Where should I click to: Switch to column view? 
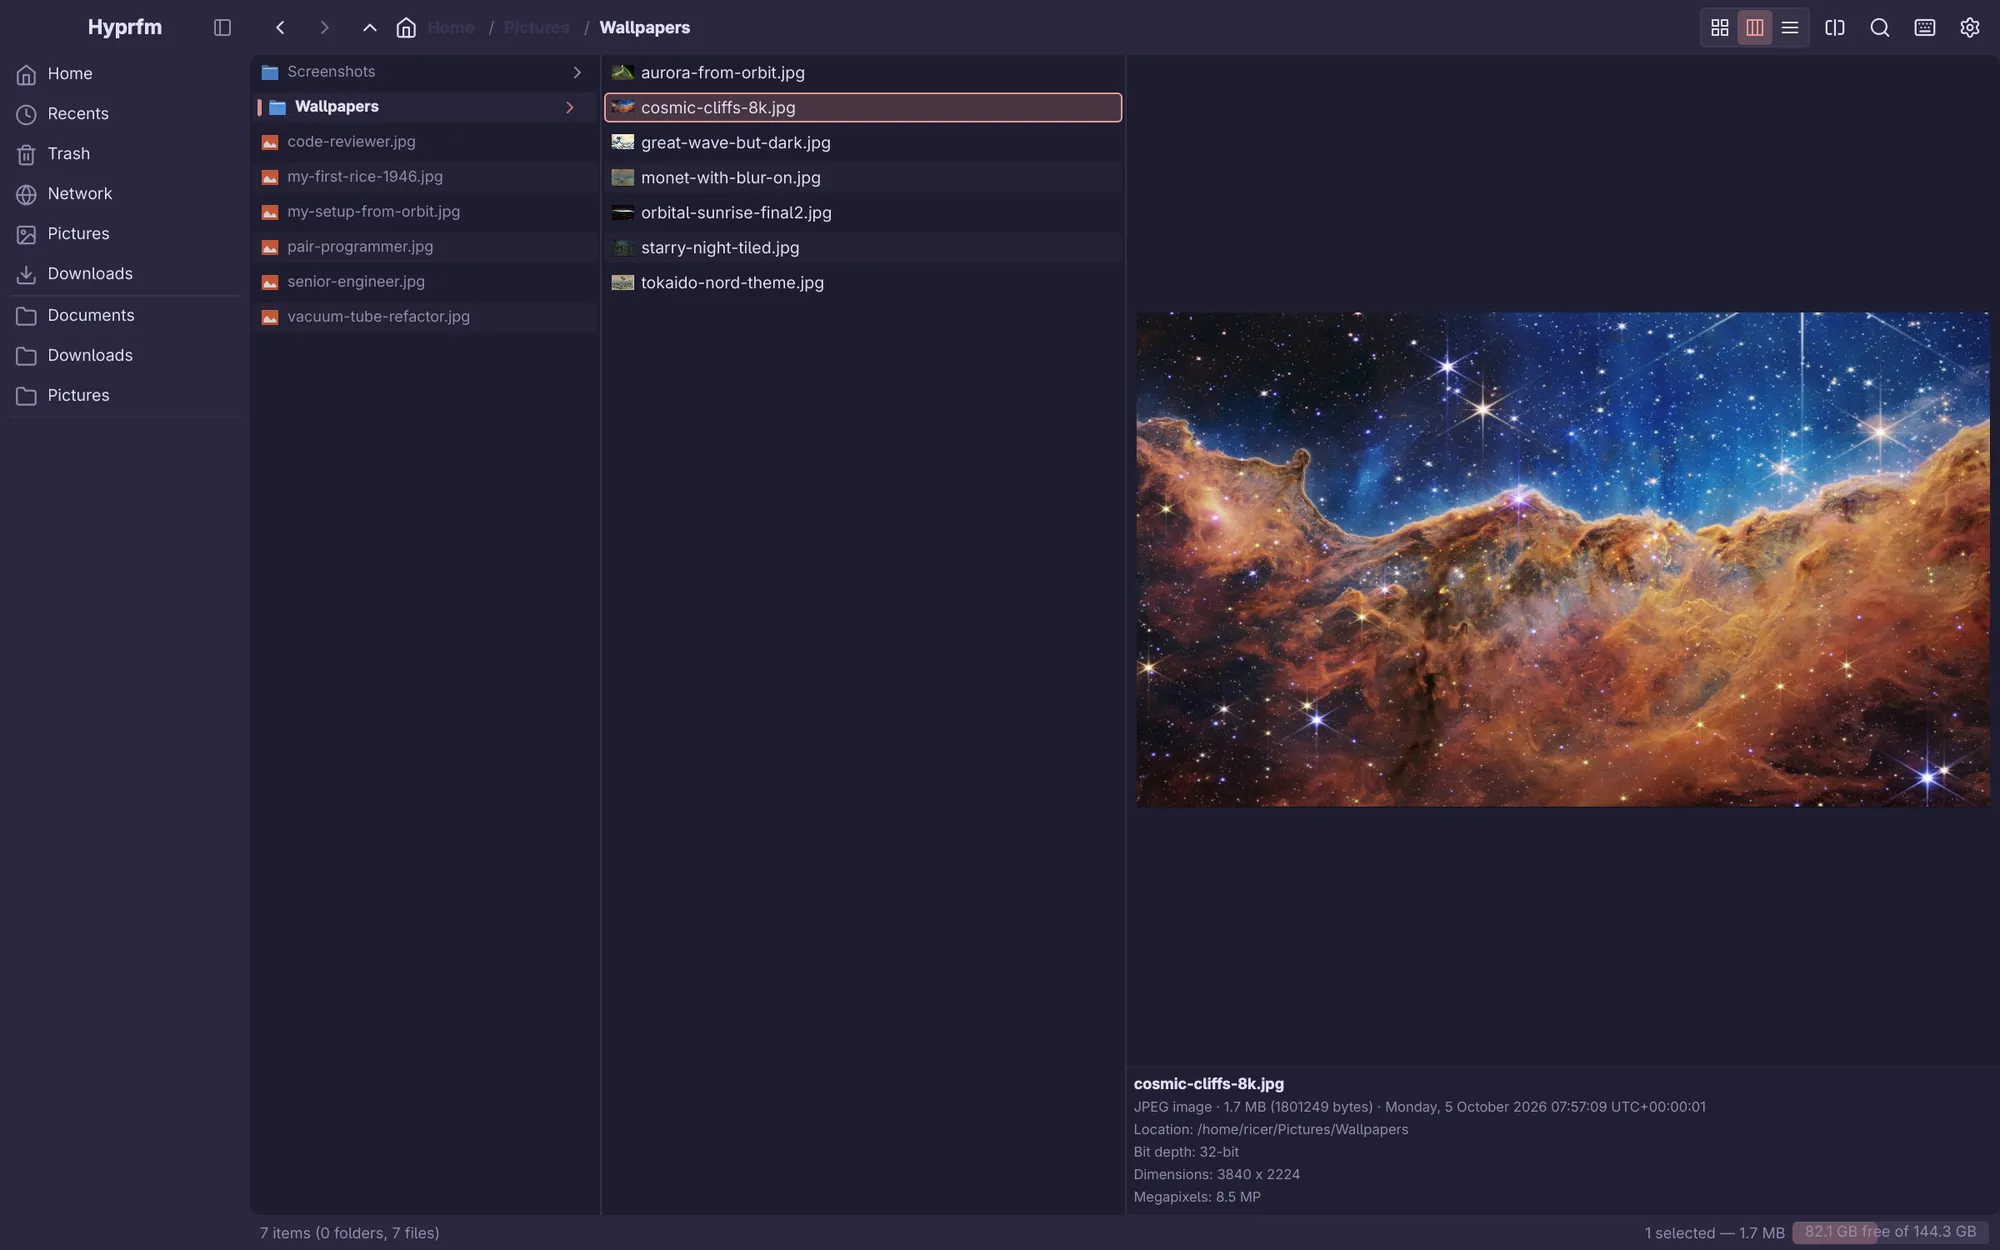[x=1755, y=28]
